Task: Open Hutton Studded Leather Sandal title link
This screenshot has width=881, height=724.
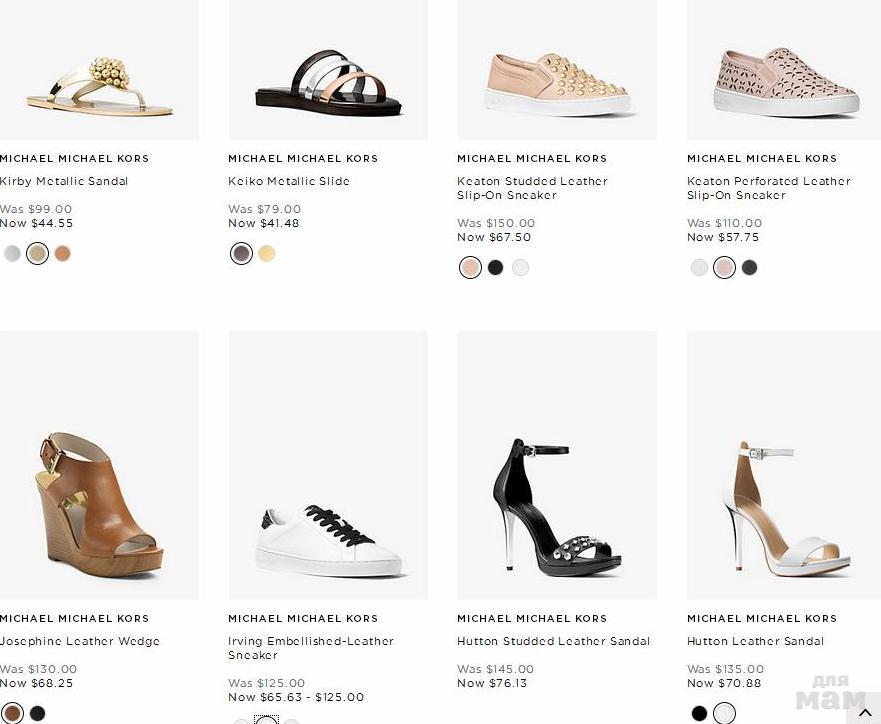Action: (x=553, y=641)
